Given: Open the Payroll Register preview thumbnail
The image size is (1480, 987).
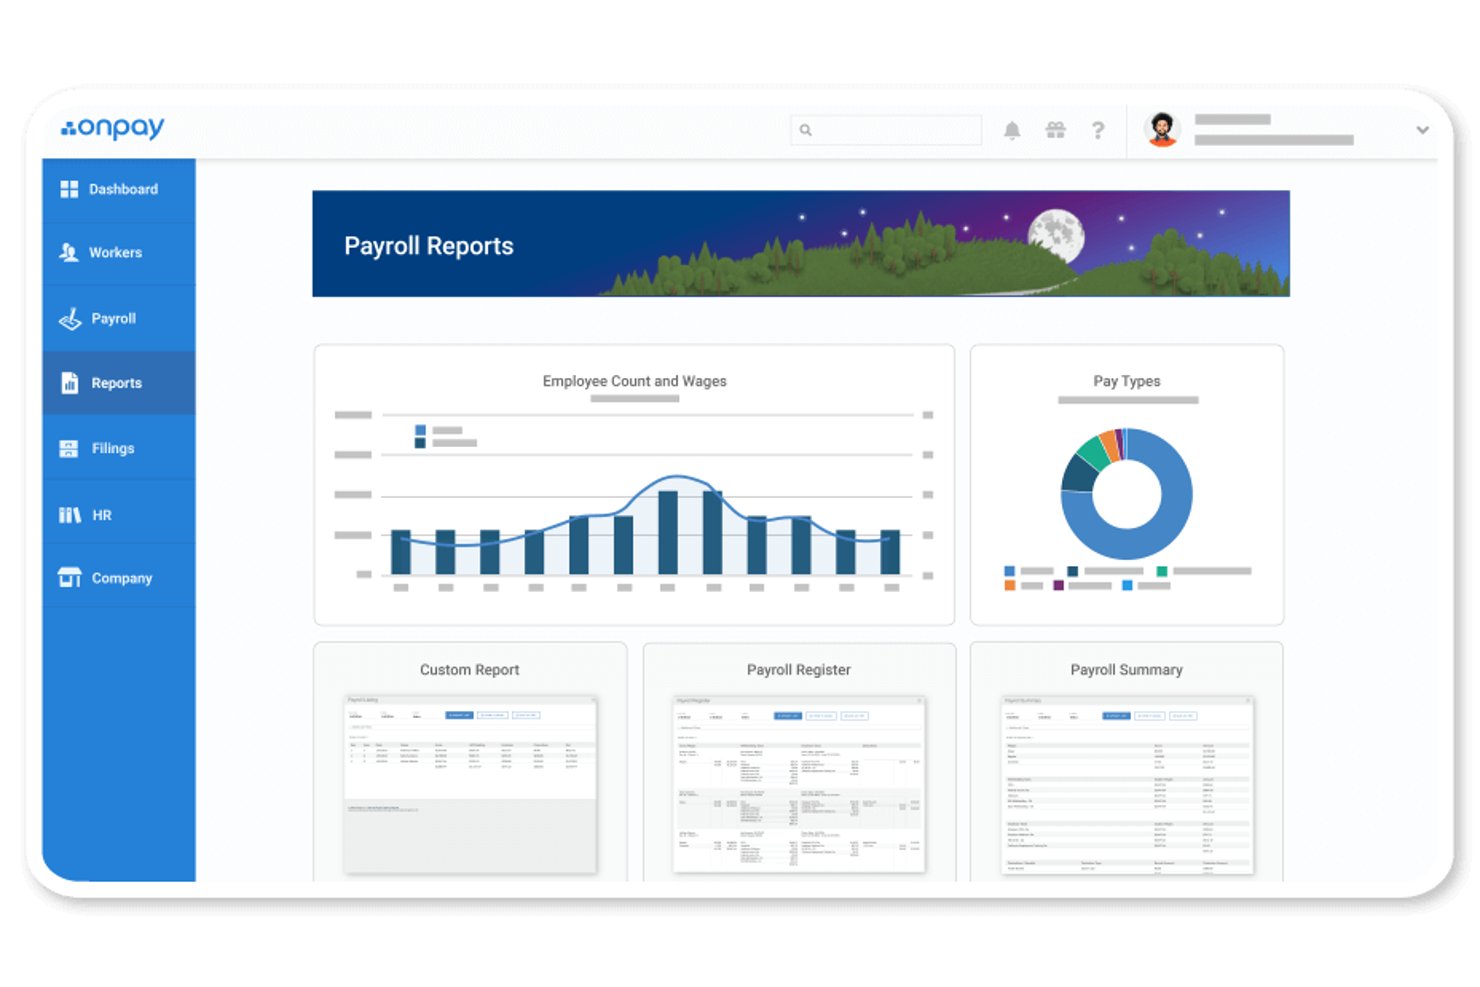Looking at the screenshot, I should 799,784.
